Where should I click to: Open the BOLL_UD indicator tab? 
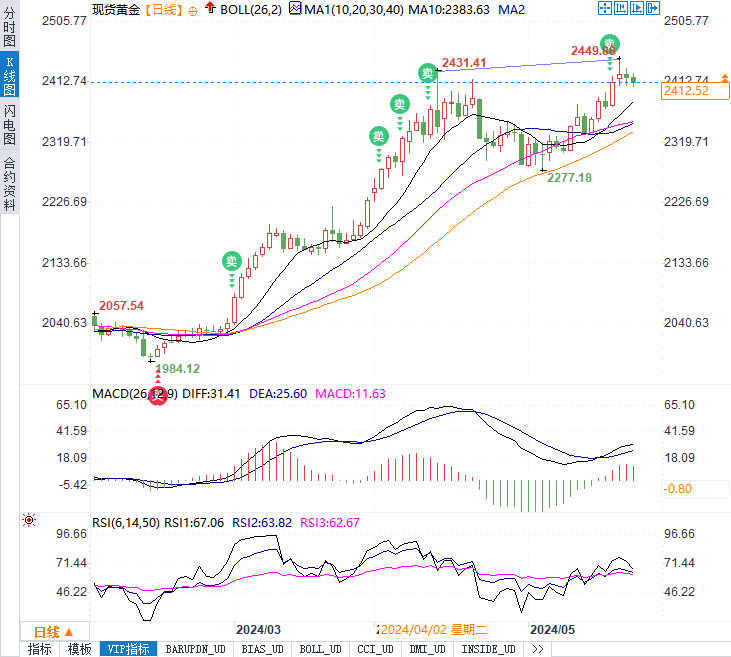tap(320, 649)
